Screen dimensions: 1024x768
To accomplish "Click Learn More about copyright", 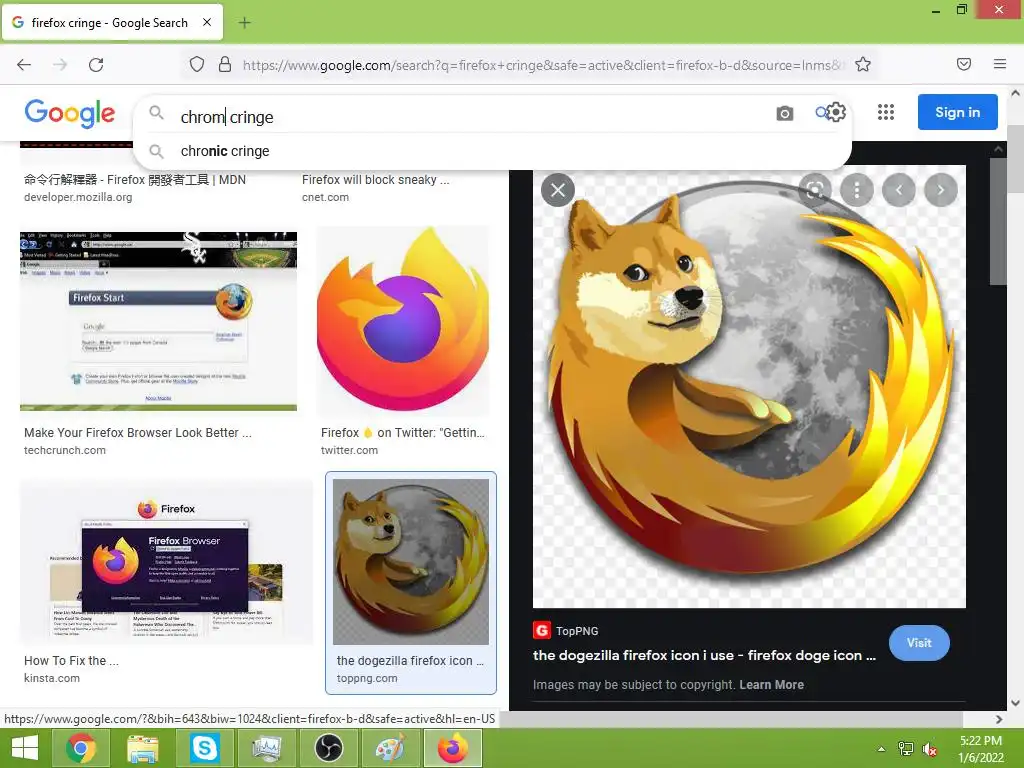I will [771, 685].
